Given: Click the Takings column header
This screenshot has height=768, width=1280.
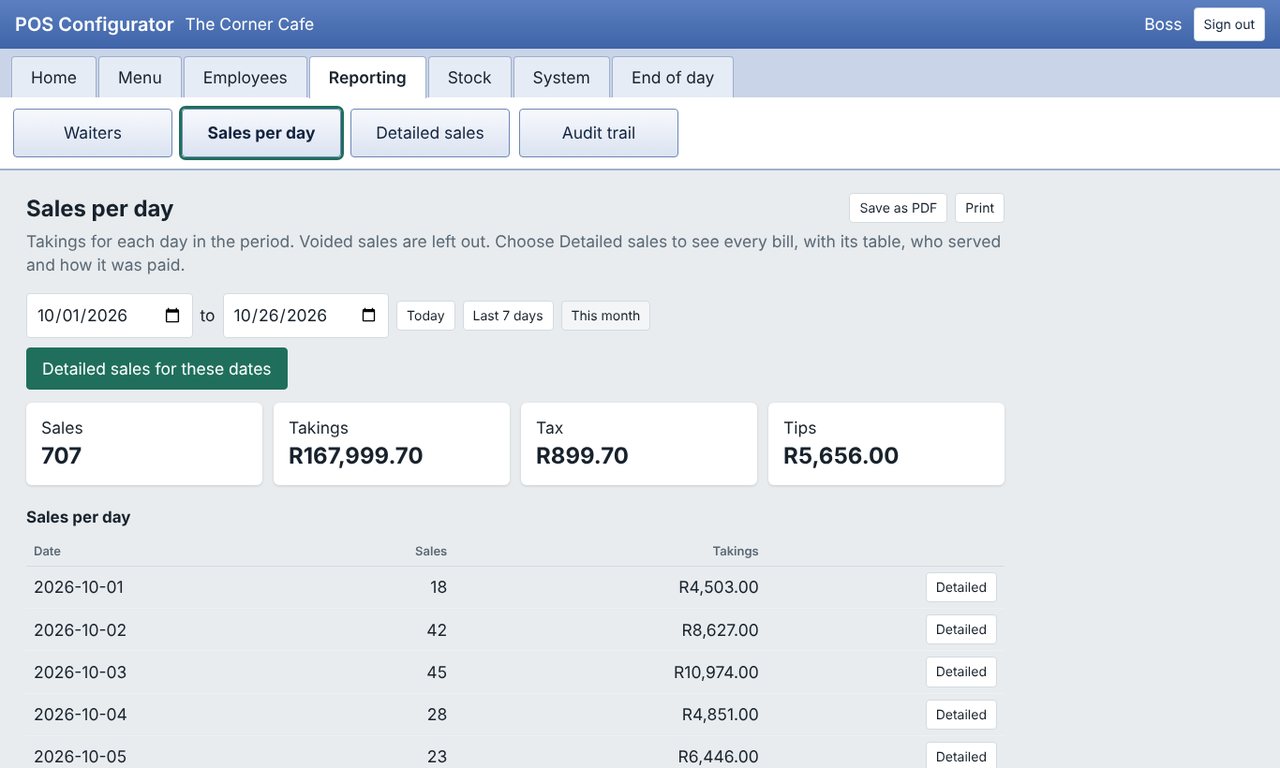Looking at the screenshot, I should click(735, 551).
